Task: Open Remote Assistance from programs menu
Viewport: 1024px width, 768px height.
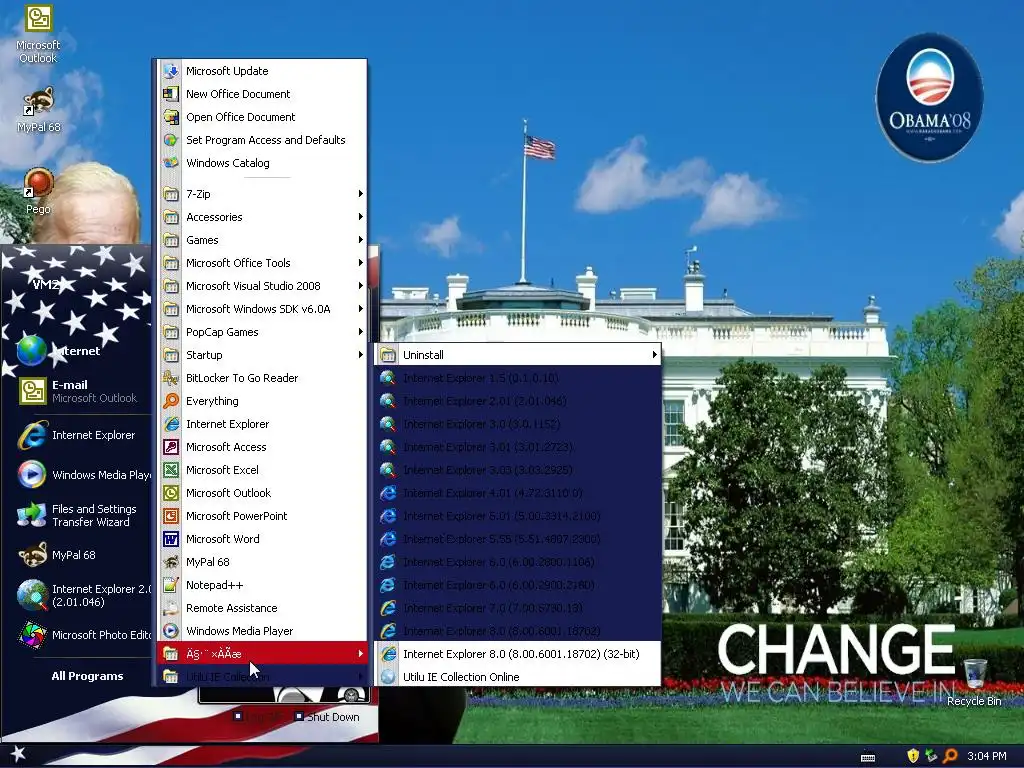Action: (262, 608)
